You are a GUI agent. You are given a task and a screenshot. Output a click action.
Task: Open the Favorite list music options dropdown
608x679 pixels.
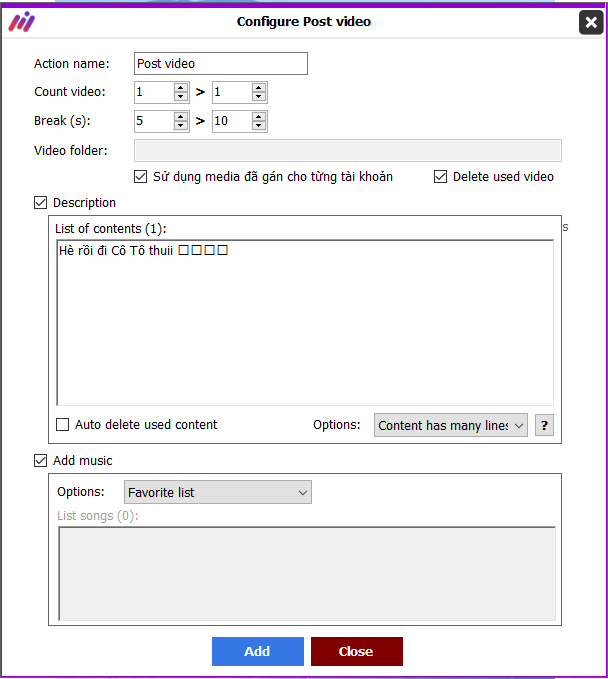(218, 492)
